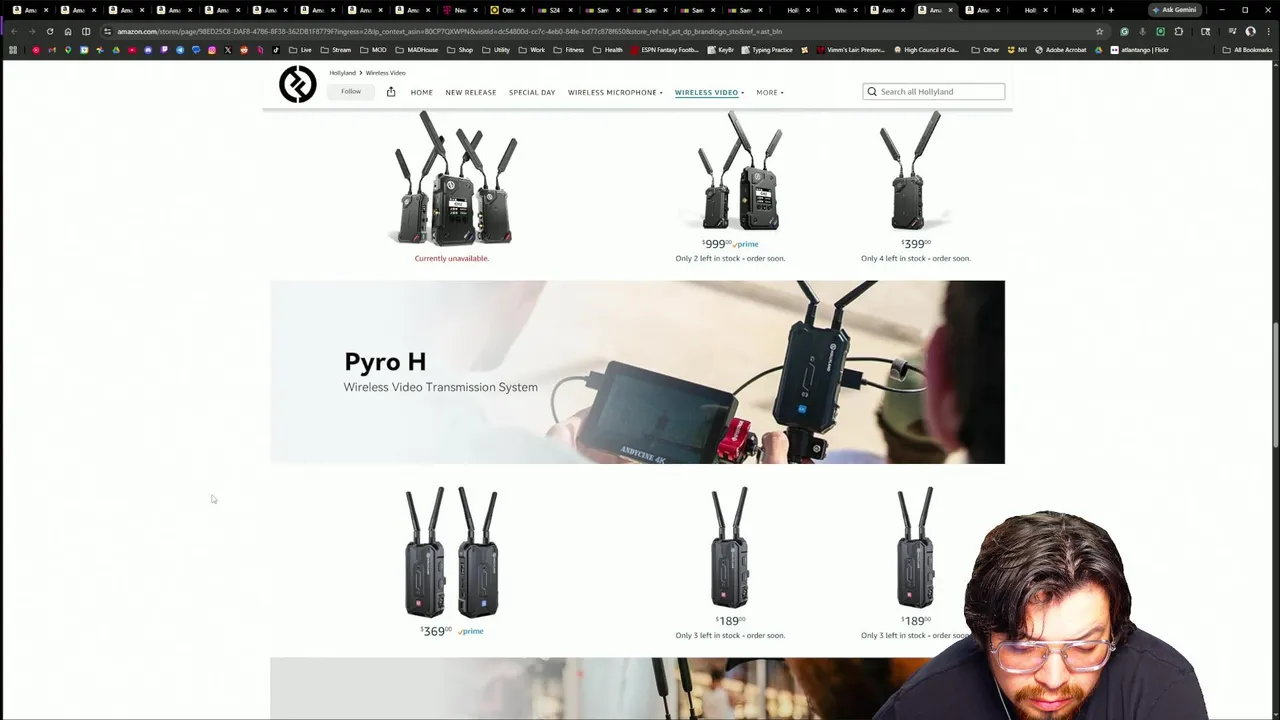Go to the store HOME tab
Viewport: 1280px width, 720px height.
(421, 92)
